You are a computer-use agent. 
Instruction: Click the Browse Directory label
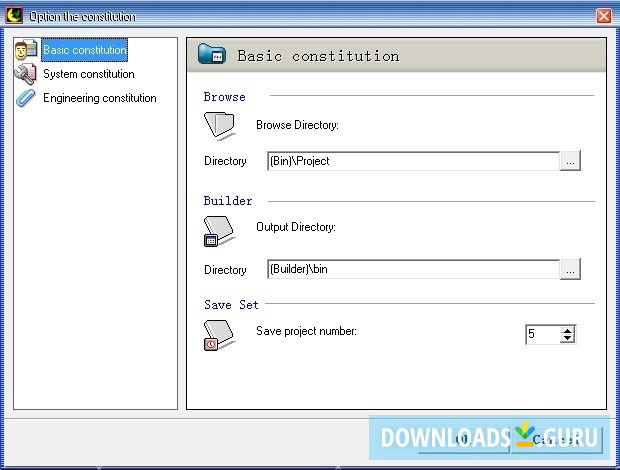click(297, 125)
